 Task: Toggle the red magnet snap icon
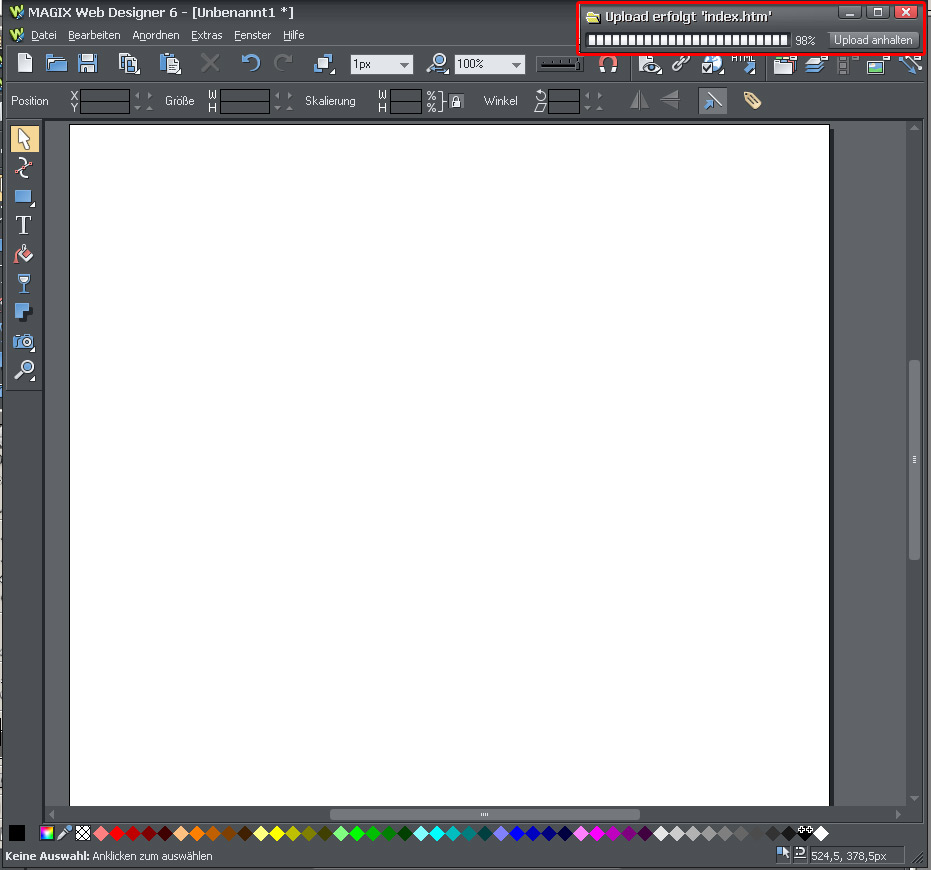608,64
